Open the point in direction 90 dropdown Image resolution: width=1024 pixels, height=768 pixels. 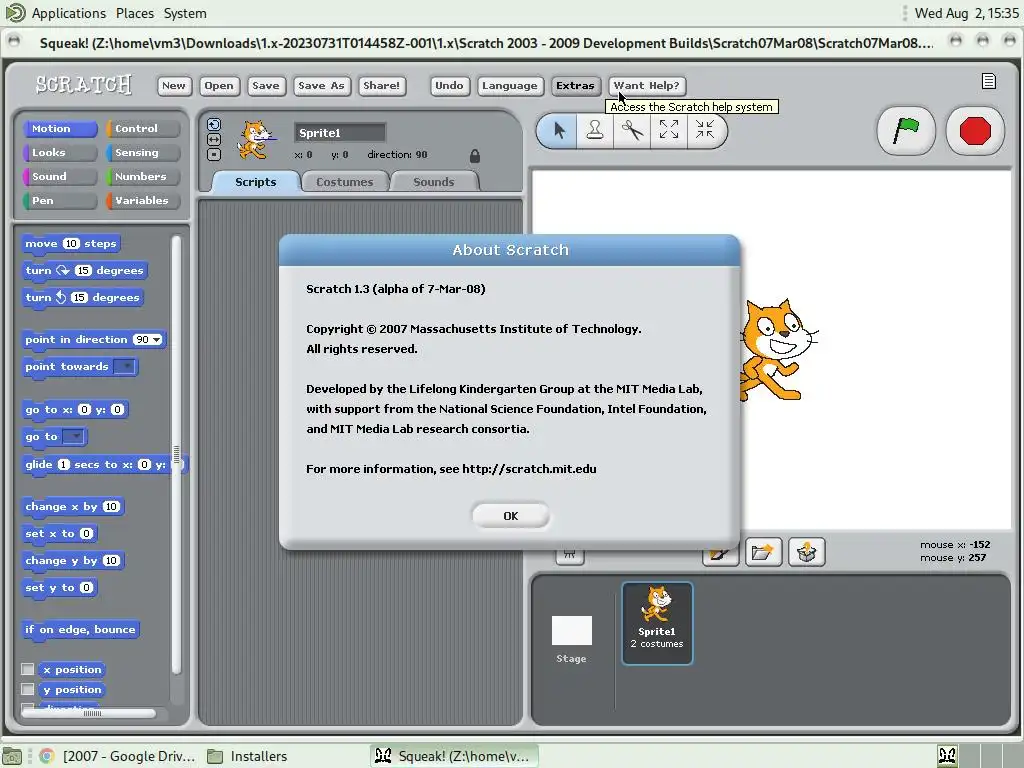(x=157, y=340)
